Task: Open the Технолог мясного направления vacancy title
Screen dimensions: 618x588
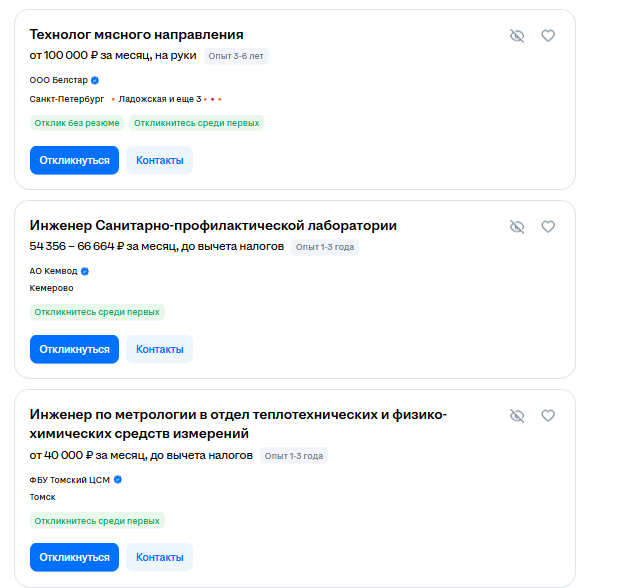Action: click(x=136, y=35)
